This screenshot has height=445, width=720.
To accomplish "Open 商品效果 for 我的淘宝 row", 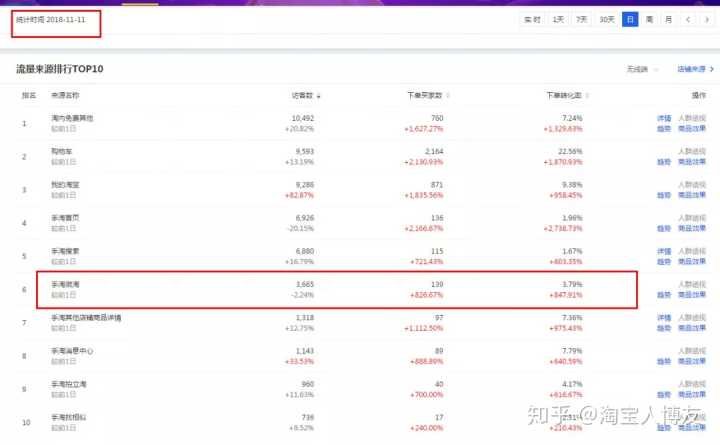I will [x=691, y=195].
